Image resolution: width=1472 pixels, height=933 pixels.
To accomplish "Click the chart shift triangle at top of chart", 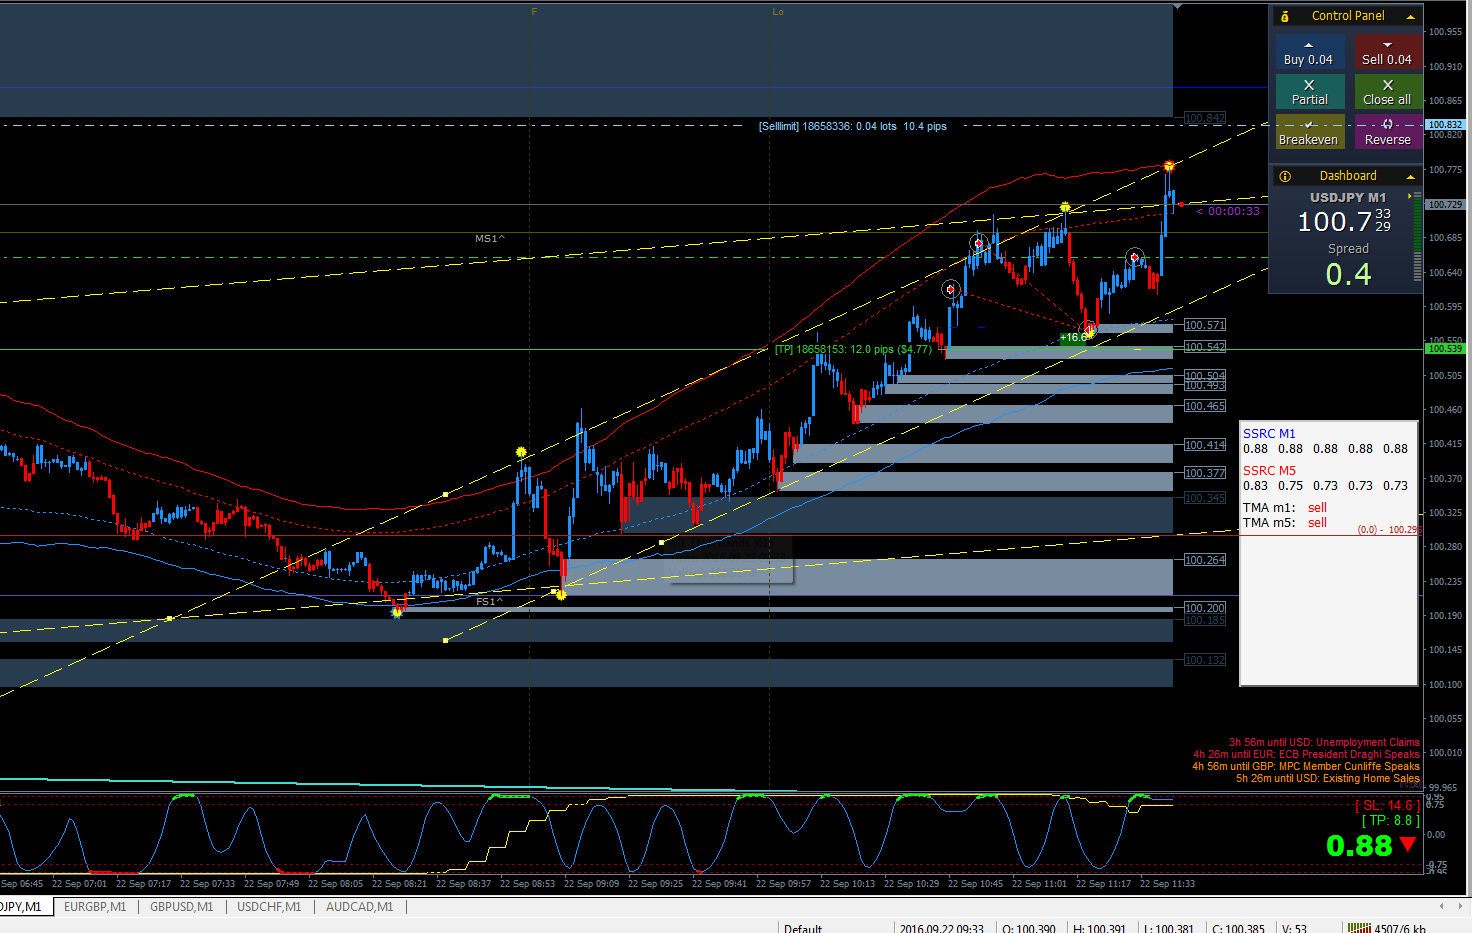I will click(x=1177, y=6).
